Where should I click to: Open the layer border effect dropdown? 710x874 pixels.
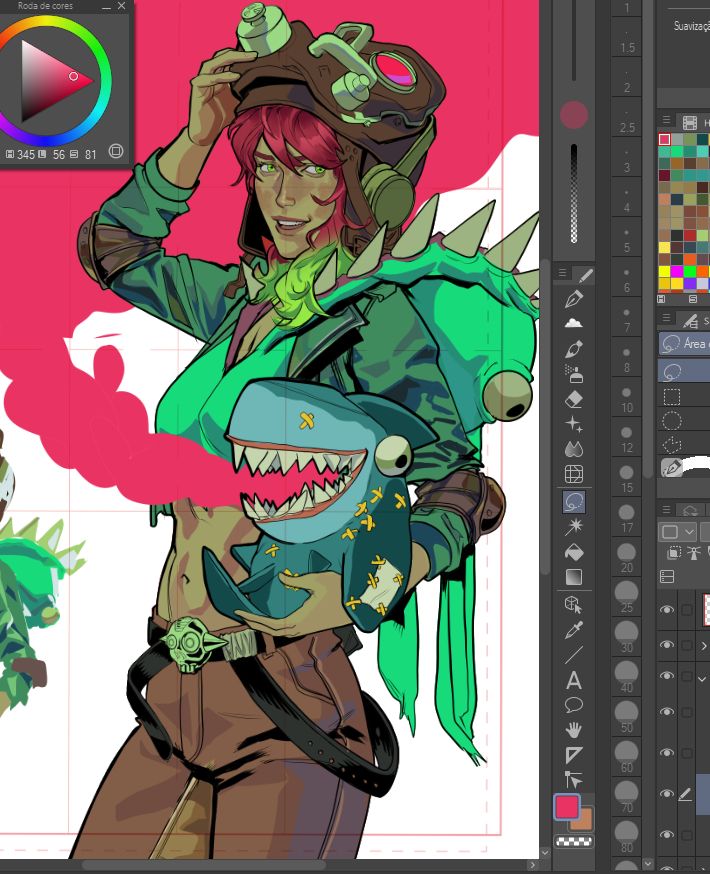[677, 532]
